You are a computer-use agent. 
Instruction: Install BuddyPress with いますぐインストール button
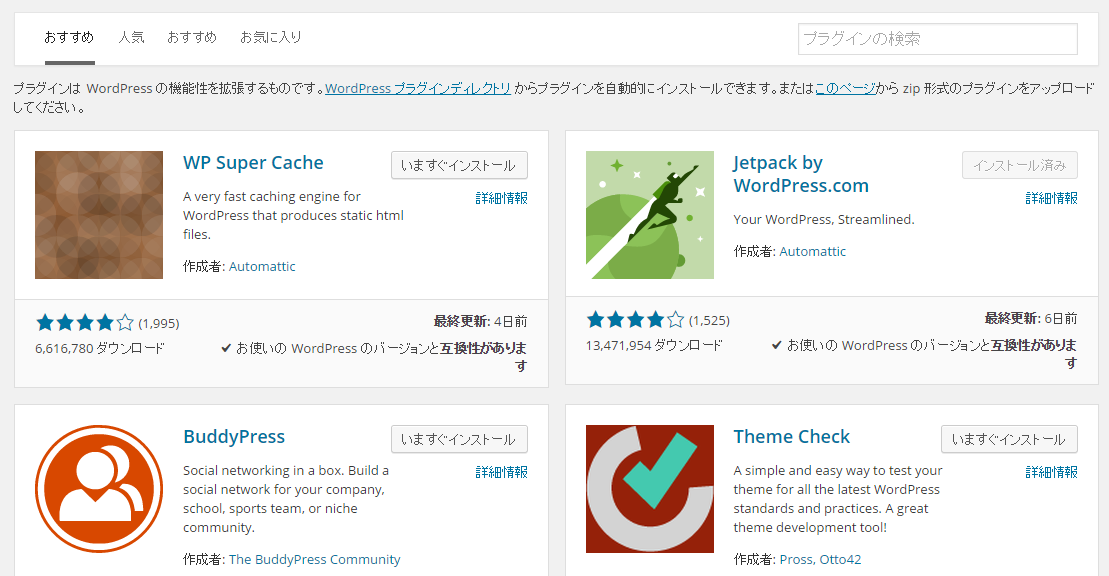(459, 439)
